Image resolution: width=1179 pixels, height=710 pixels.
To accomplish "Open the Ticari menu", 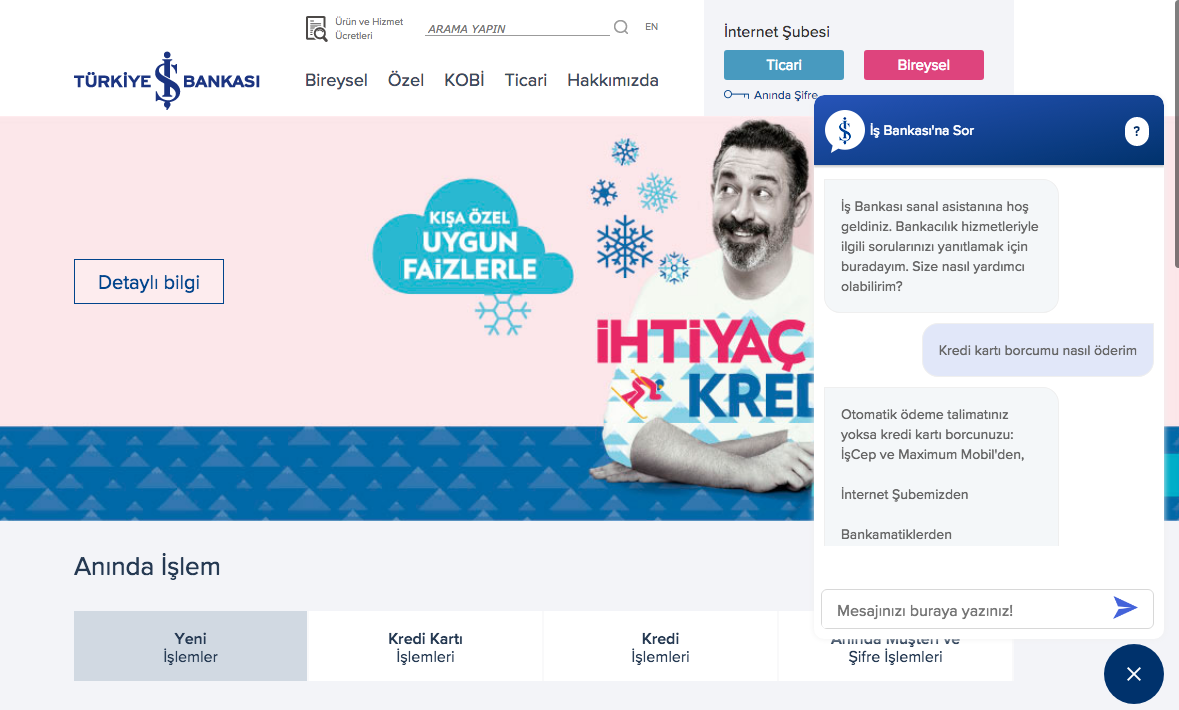I will click(526, 80).
